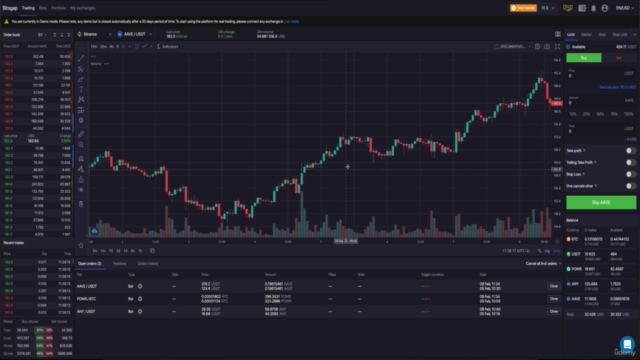Close the AAVE / USDT open order
The height and width of the screenshot is (360, 640).
[553, 286]
